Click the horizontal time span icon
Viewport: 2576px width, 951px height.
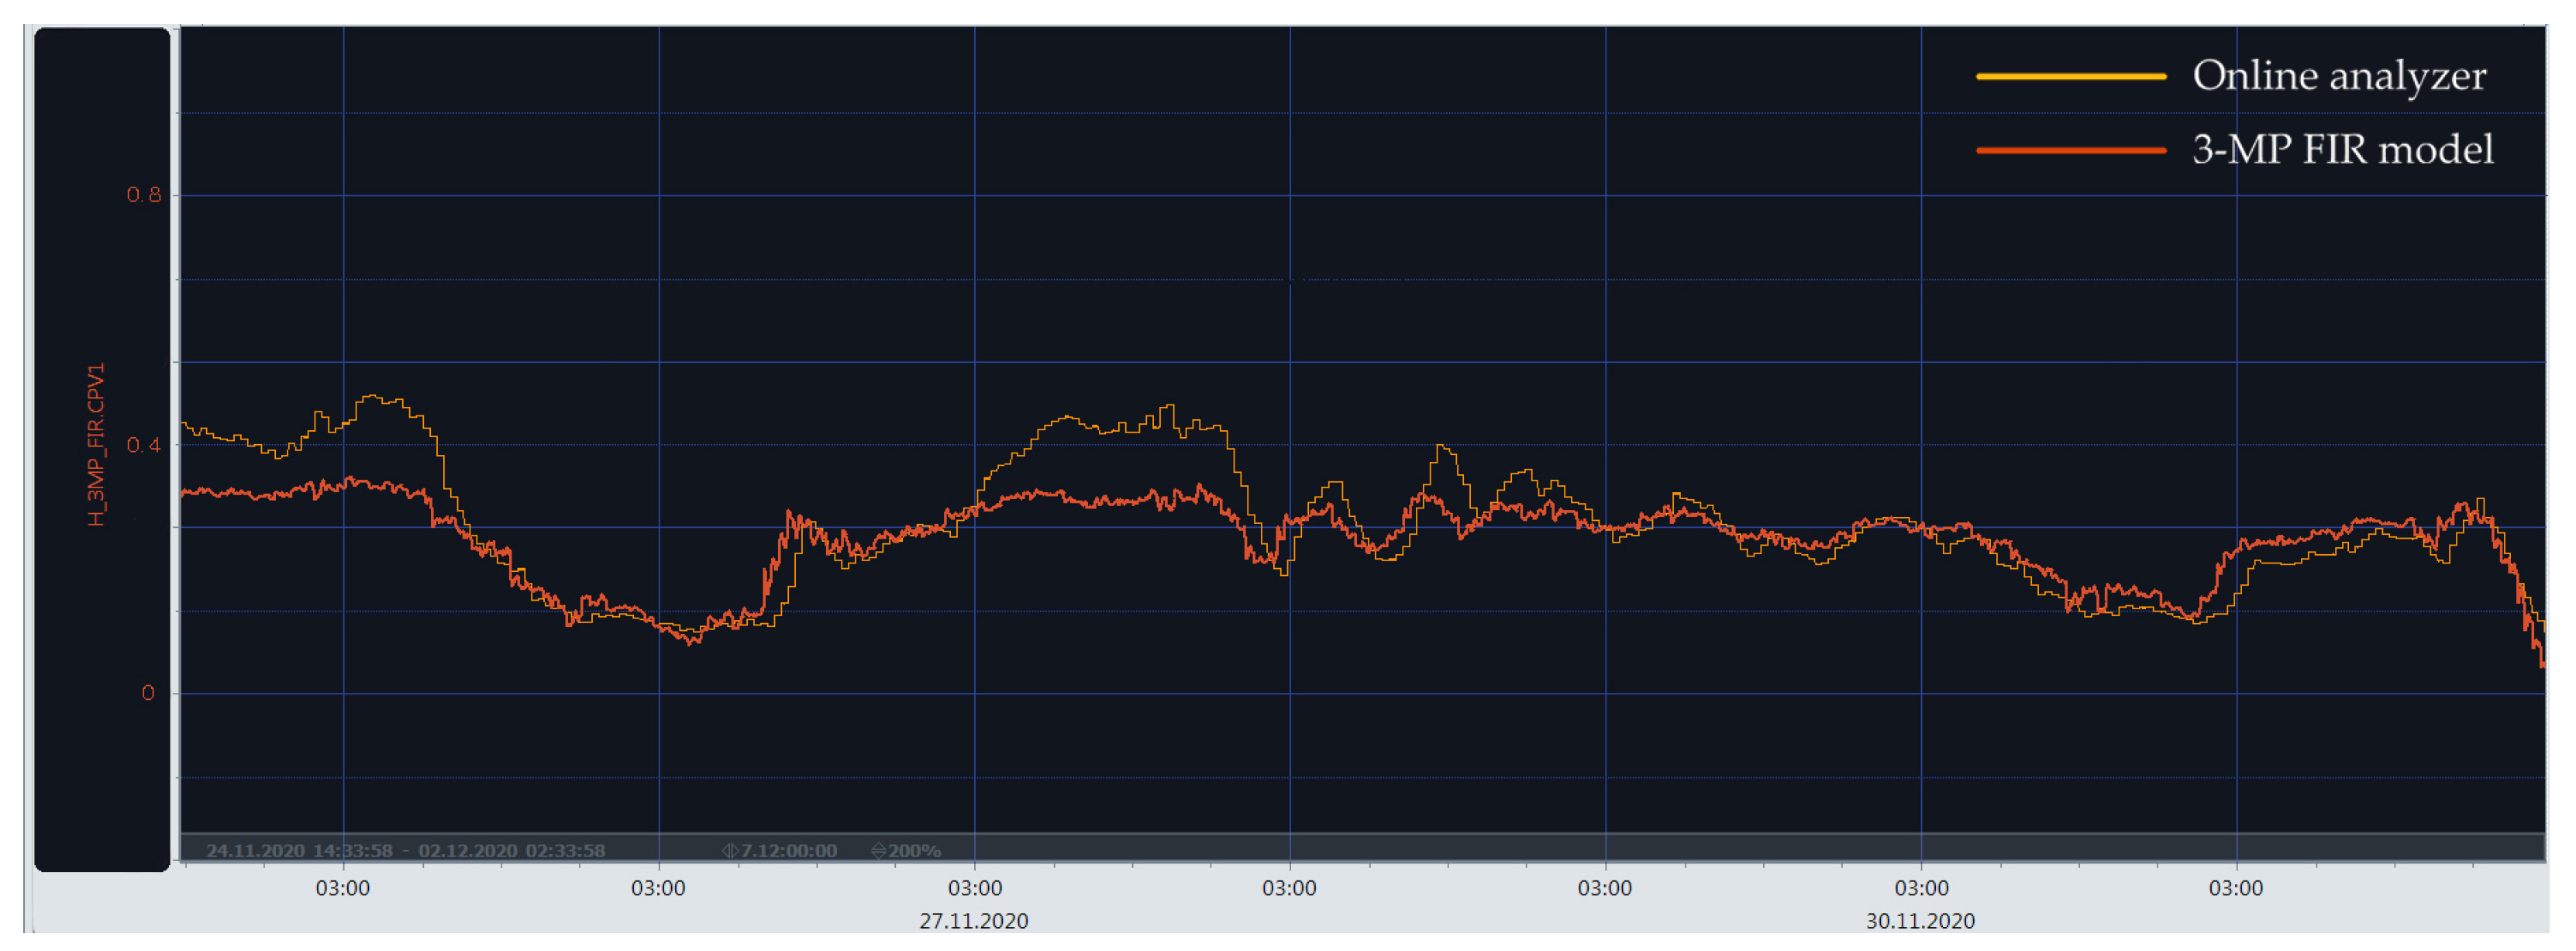(x=730, y=851)
